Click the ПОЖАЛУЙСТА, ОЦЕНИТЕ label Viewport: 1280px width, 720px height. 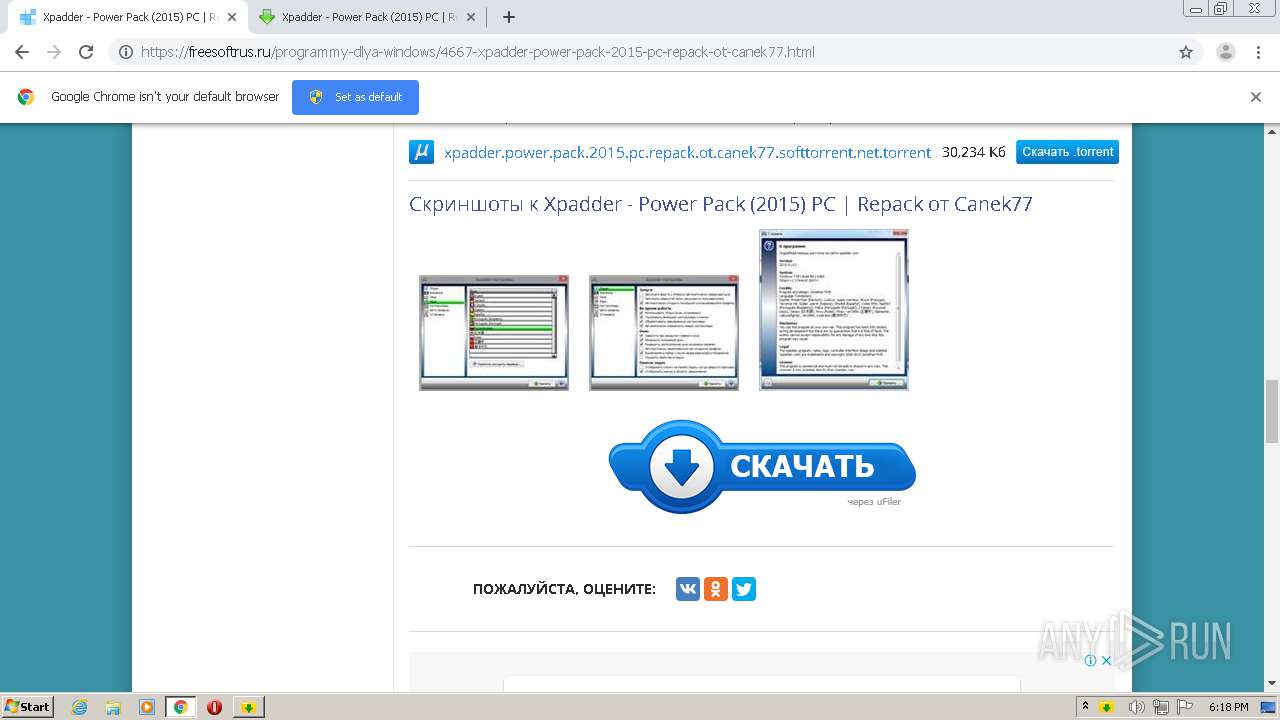564,589
